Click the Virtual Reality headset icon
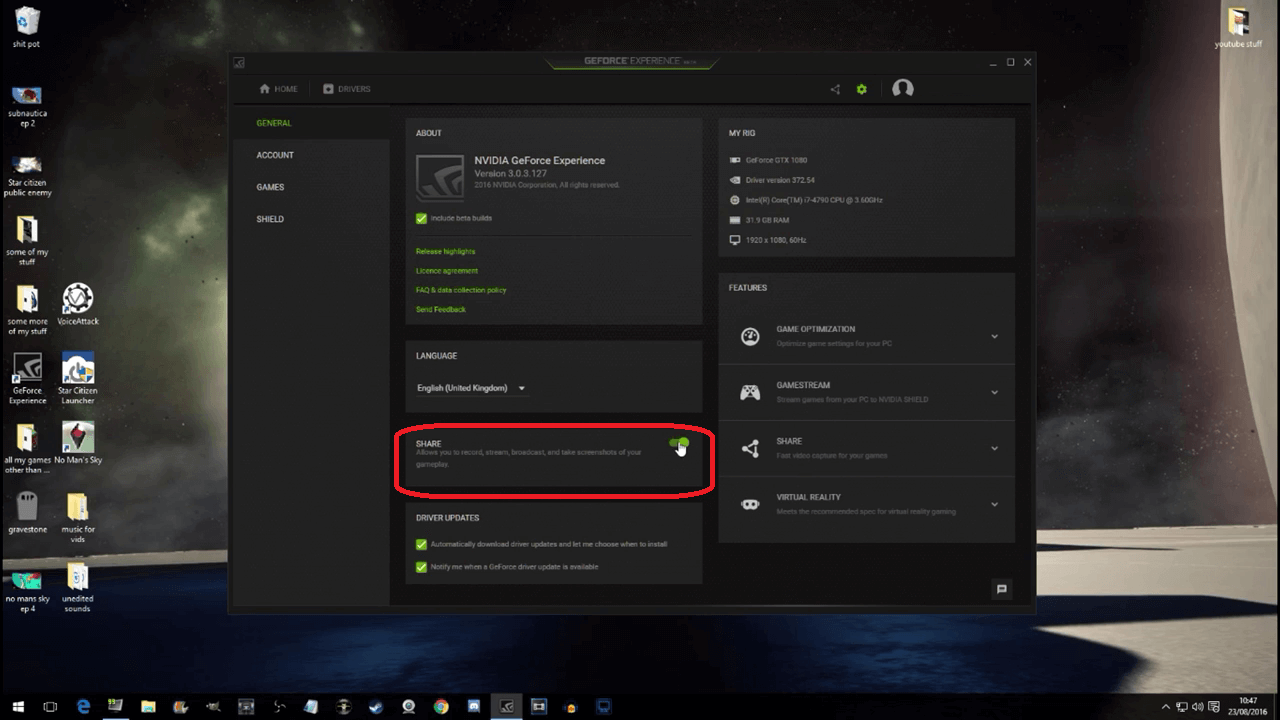Image resolution: width=1280 pixels, height=720 pixels. point(750,504)
